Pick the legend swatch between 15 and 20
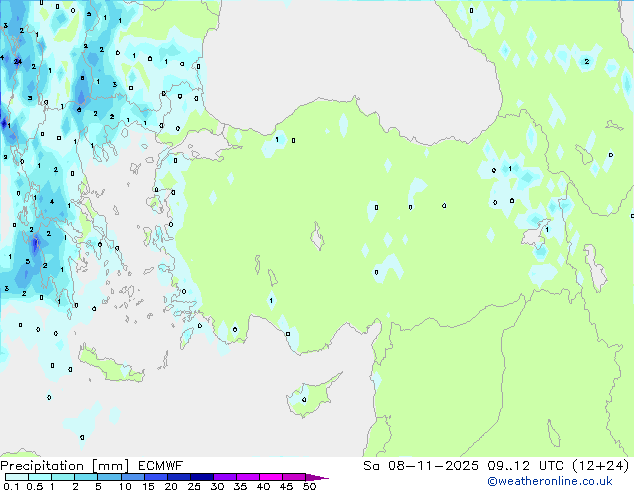634x490 pixels. [x=155, y=477]
